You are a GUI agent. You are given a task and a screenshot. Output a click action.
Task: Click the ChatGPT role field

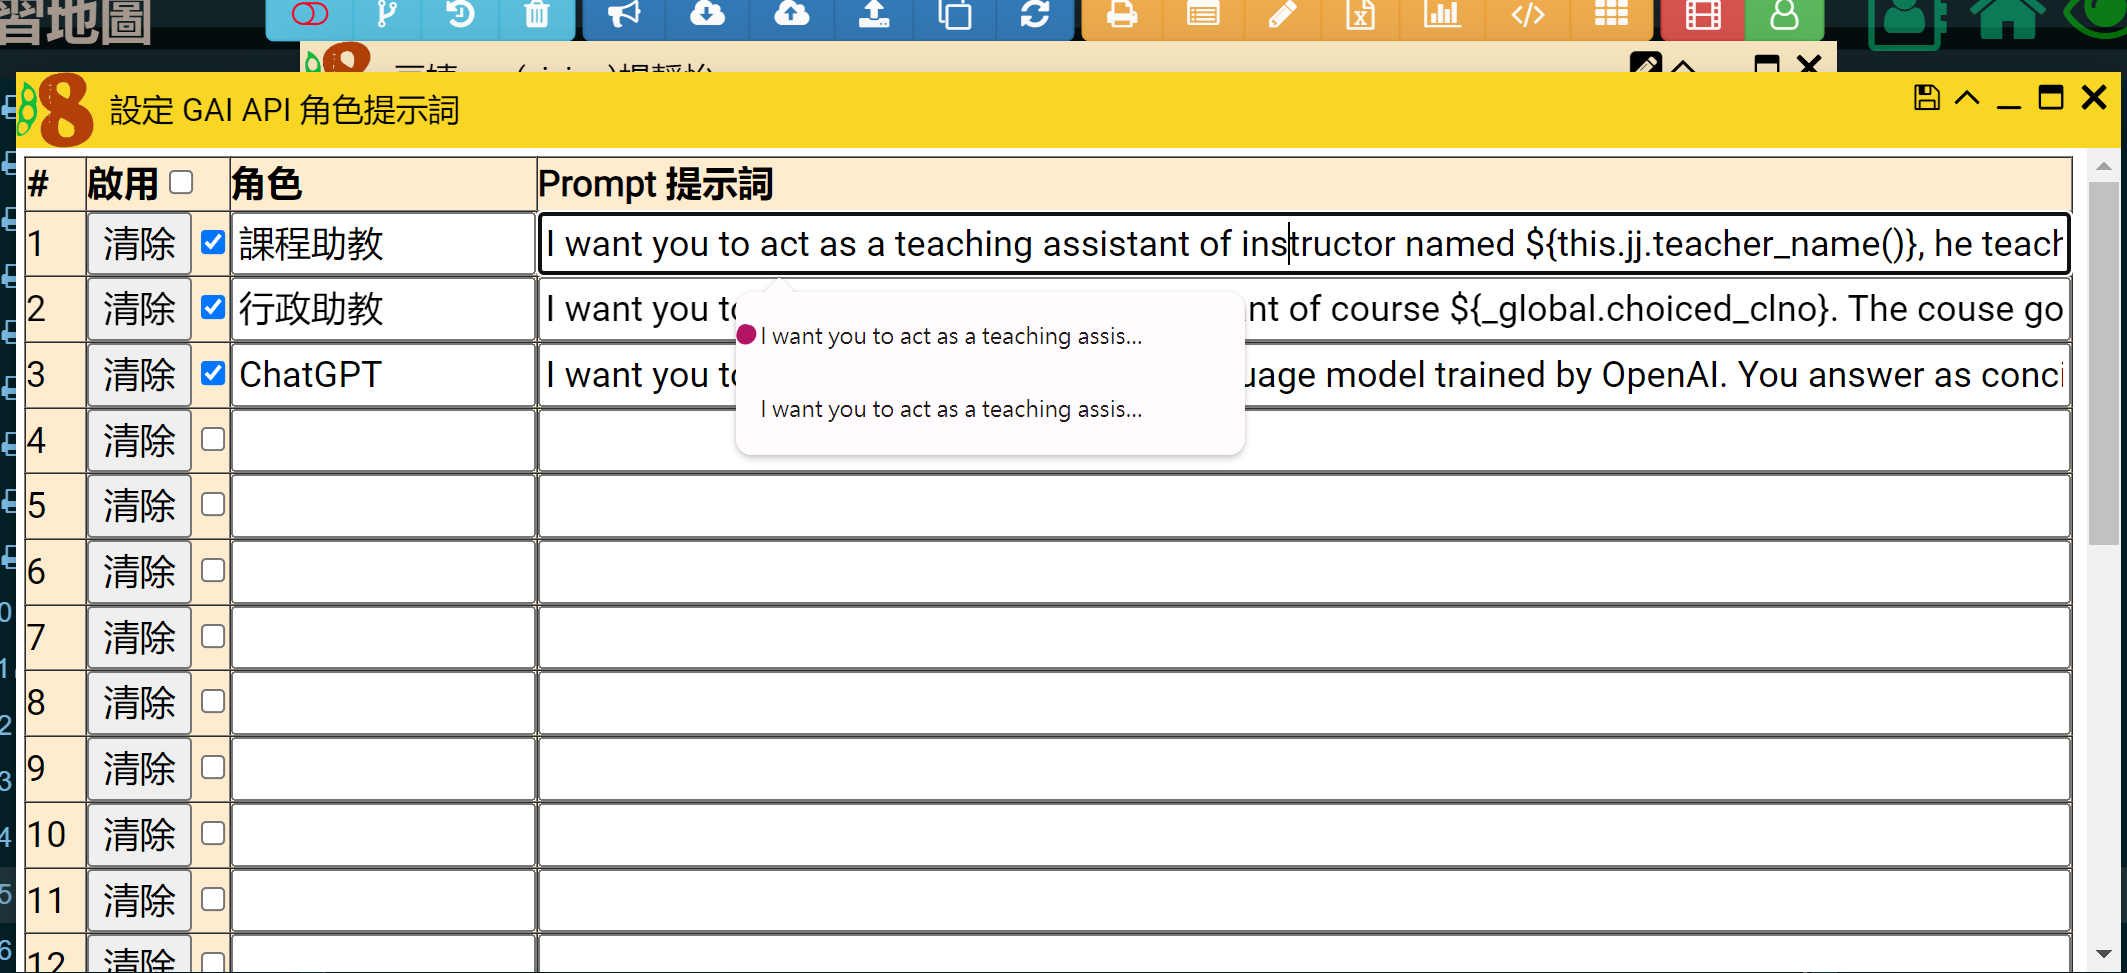[383, 374]
